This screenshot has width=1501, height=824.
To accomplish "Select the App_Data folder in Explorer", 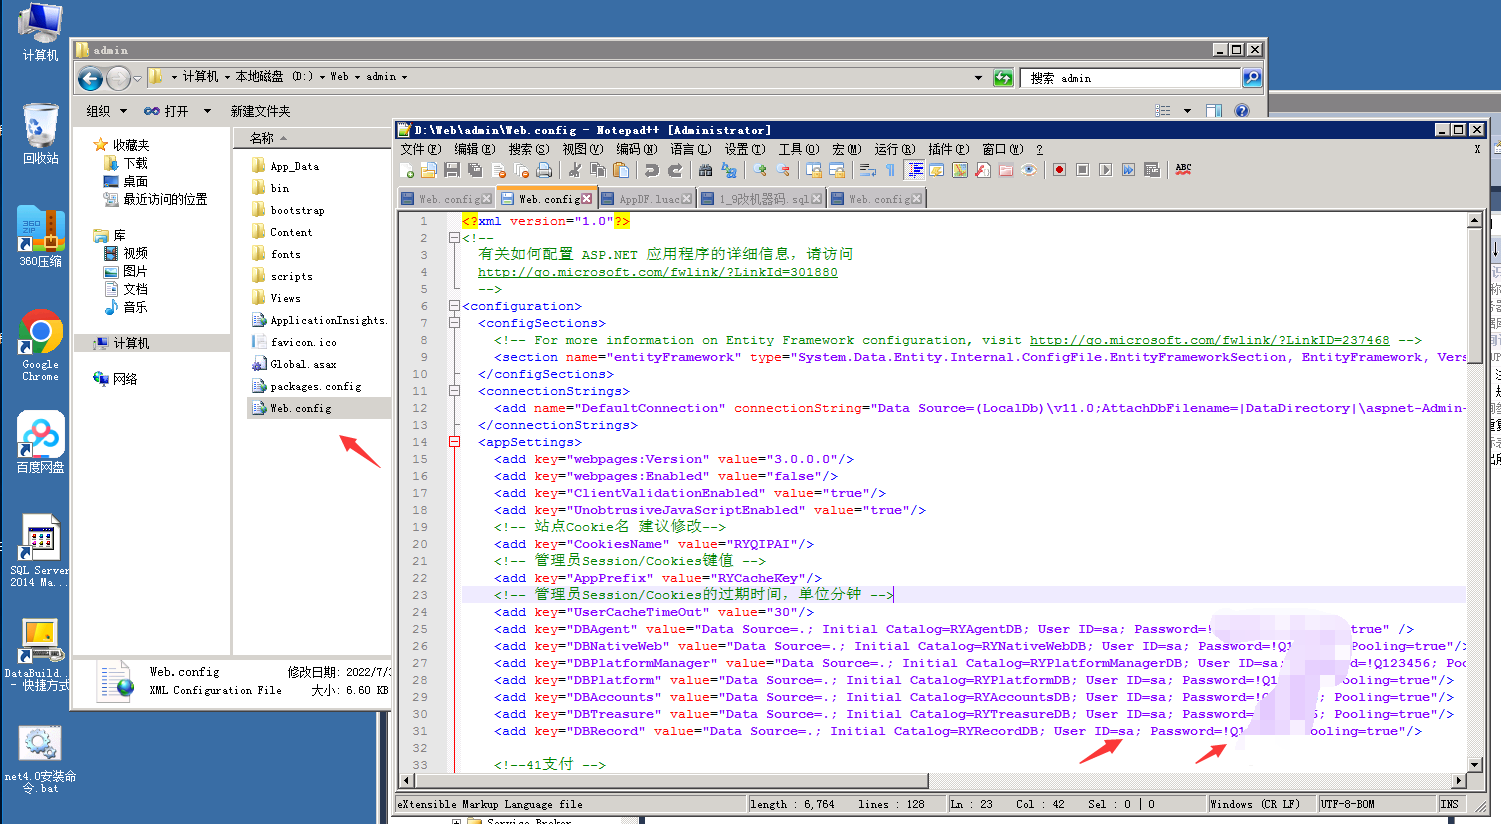I will click(x=294, y=166).
